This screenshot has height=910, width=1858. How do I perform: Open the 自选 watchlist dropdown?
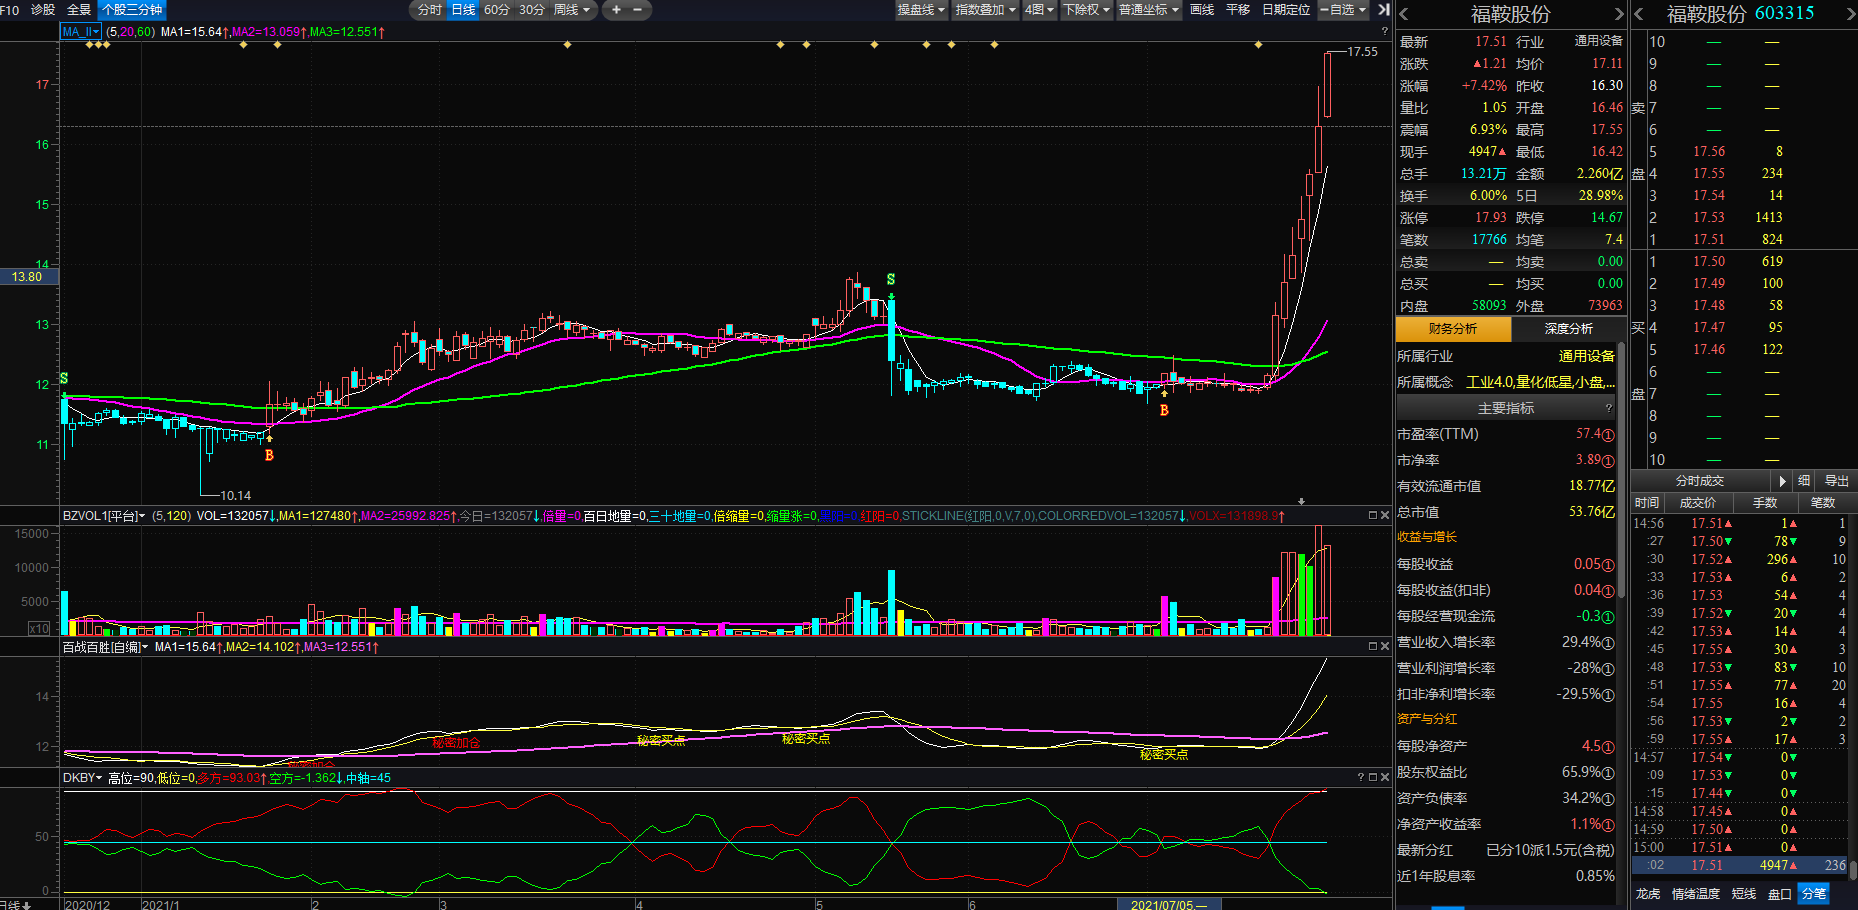point(1343,10)
